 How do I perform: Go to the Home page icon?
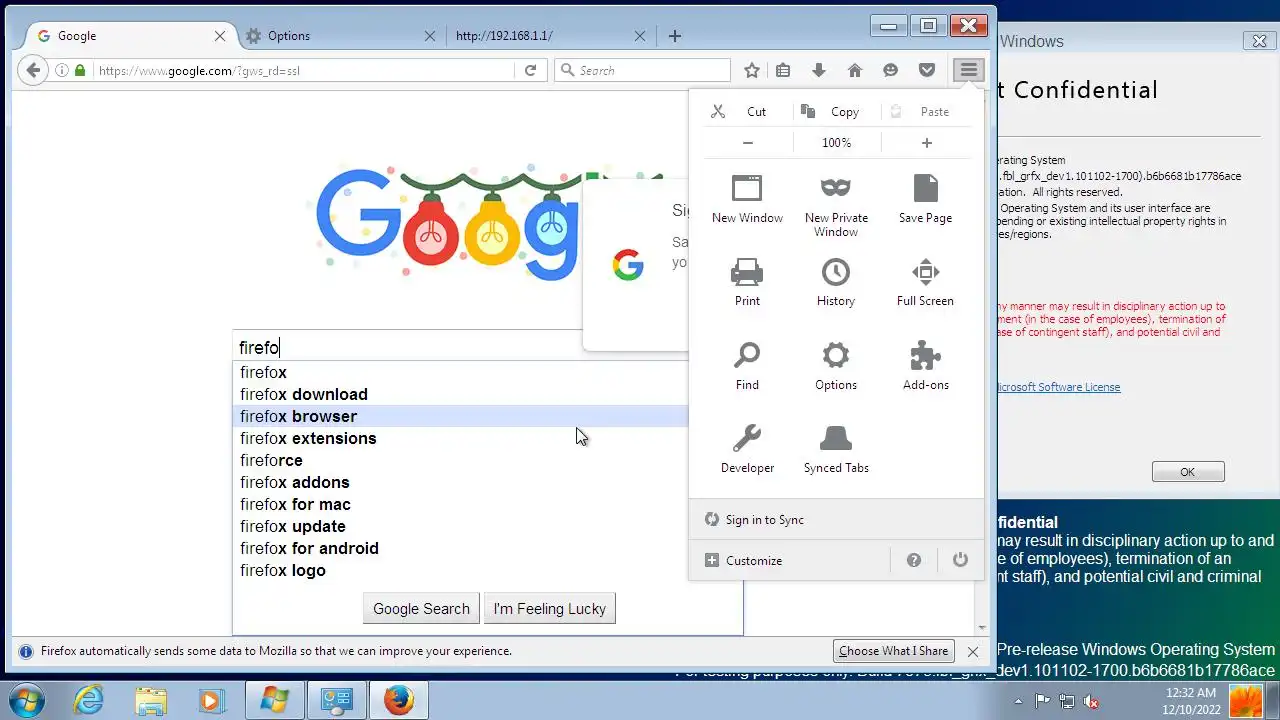point(854,70)
